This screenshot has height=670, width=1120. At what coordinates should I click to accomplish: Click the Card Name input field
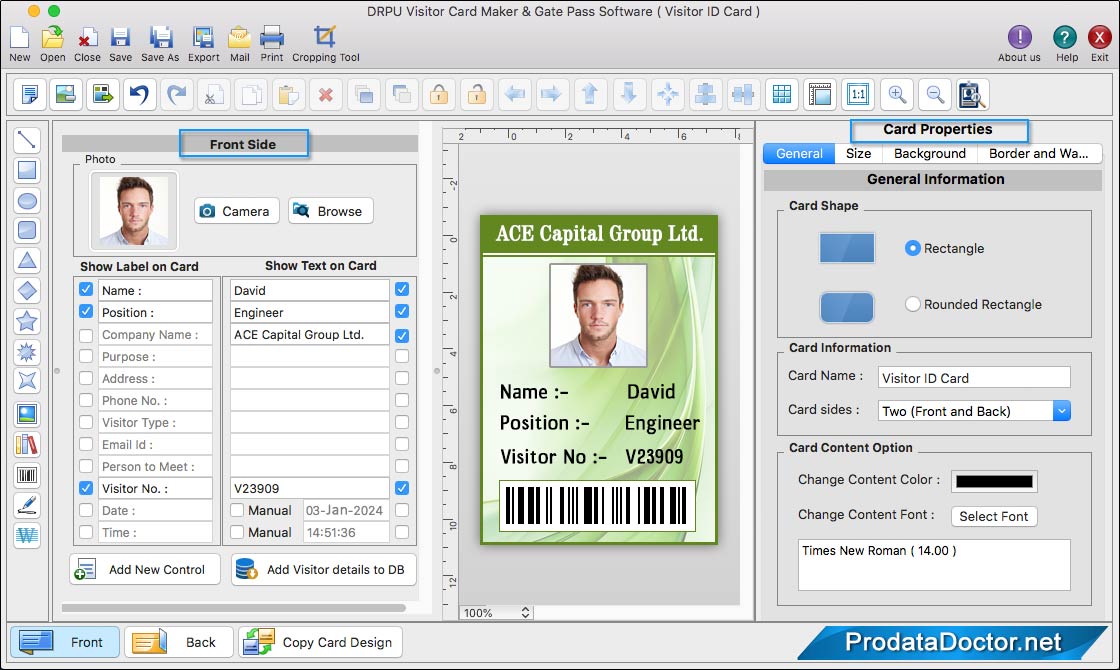[x=974, y=378]
